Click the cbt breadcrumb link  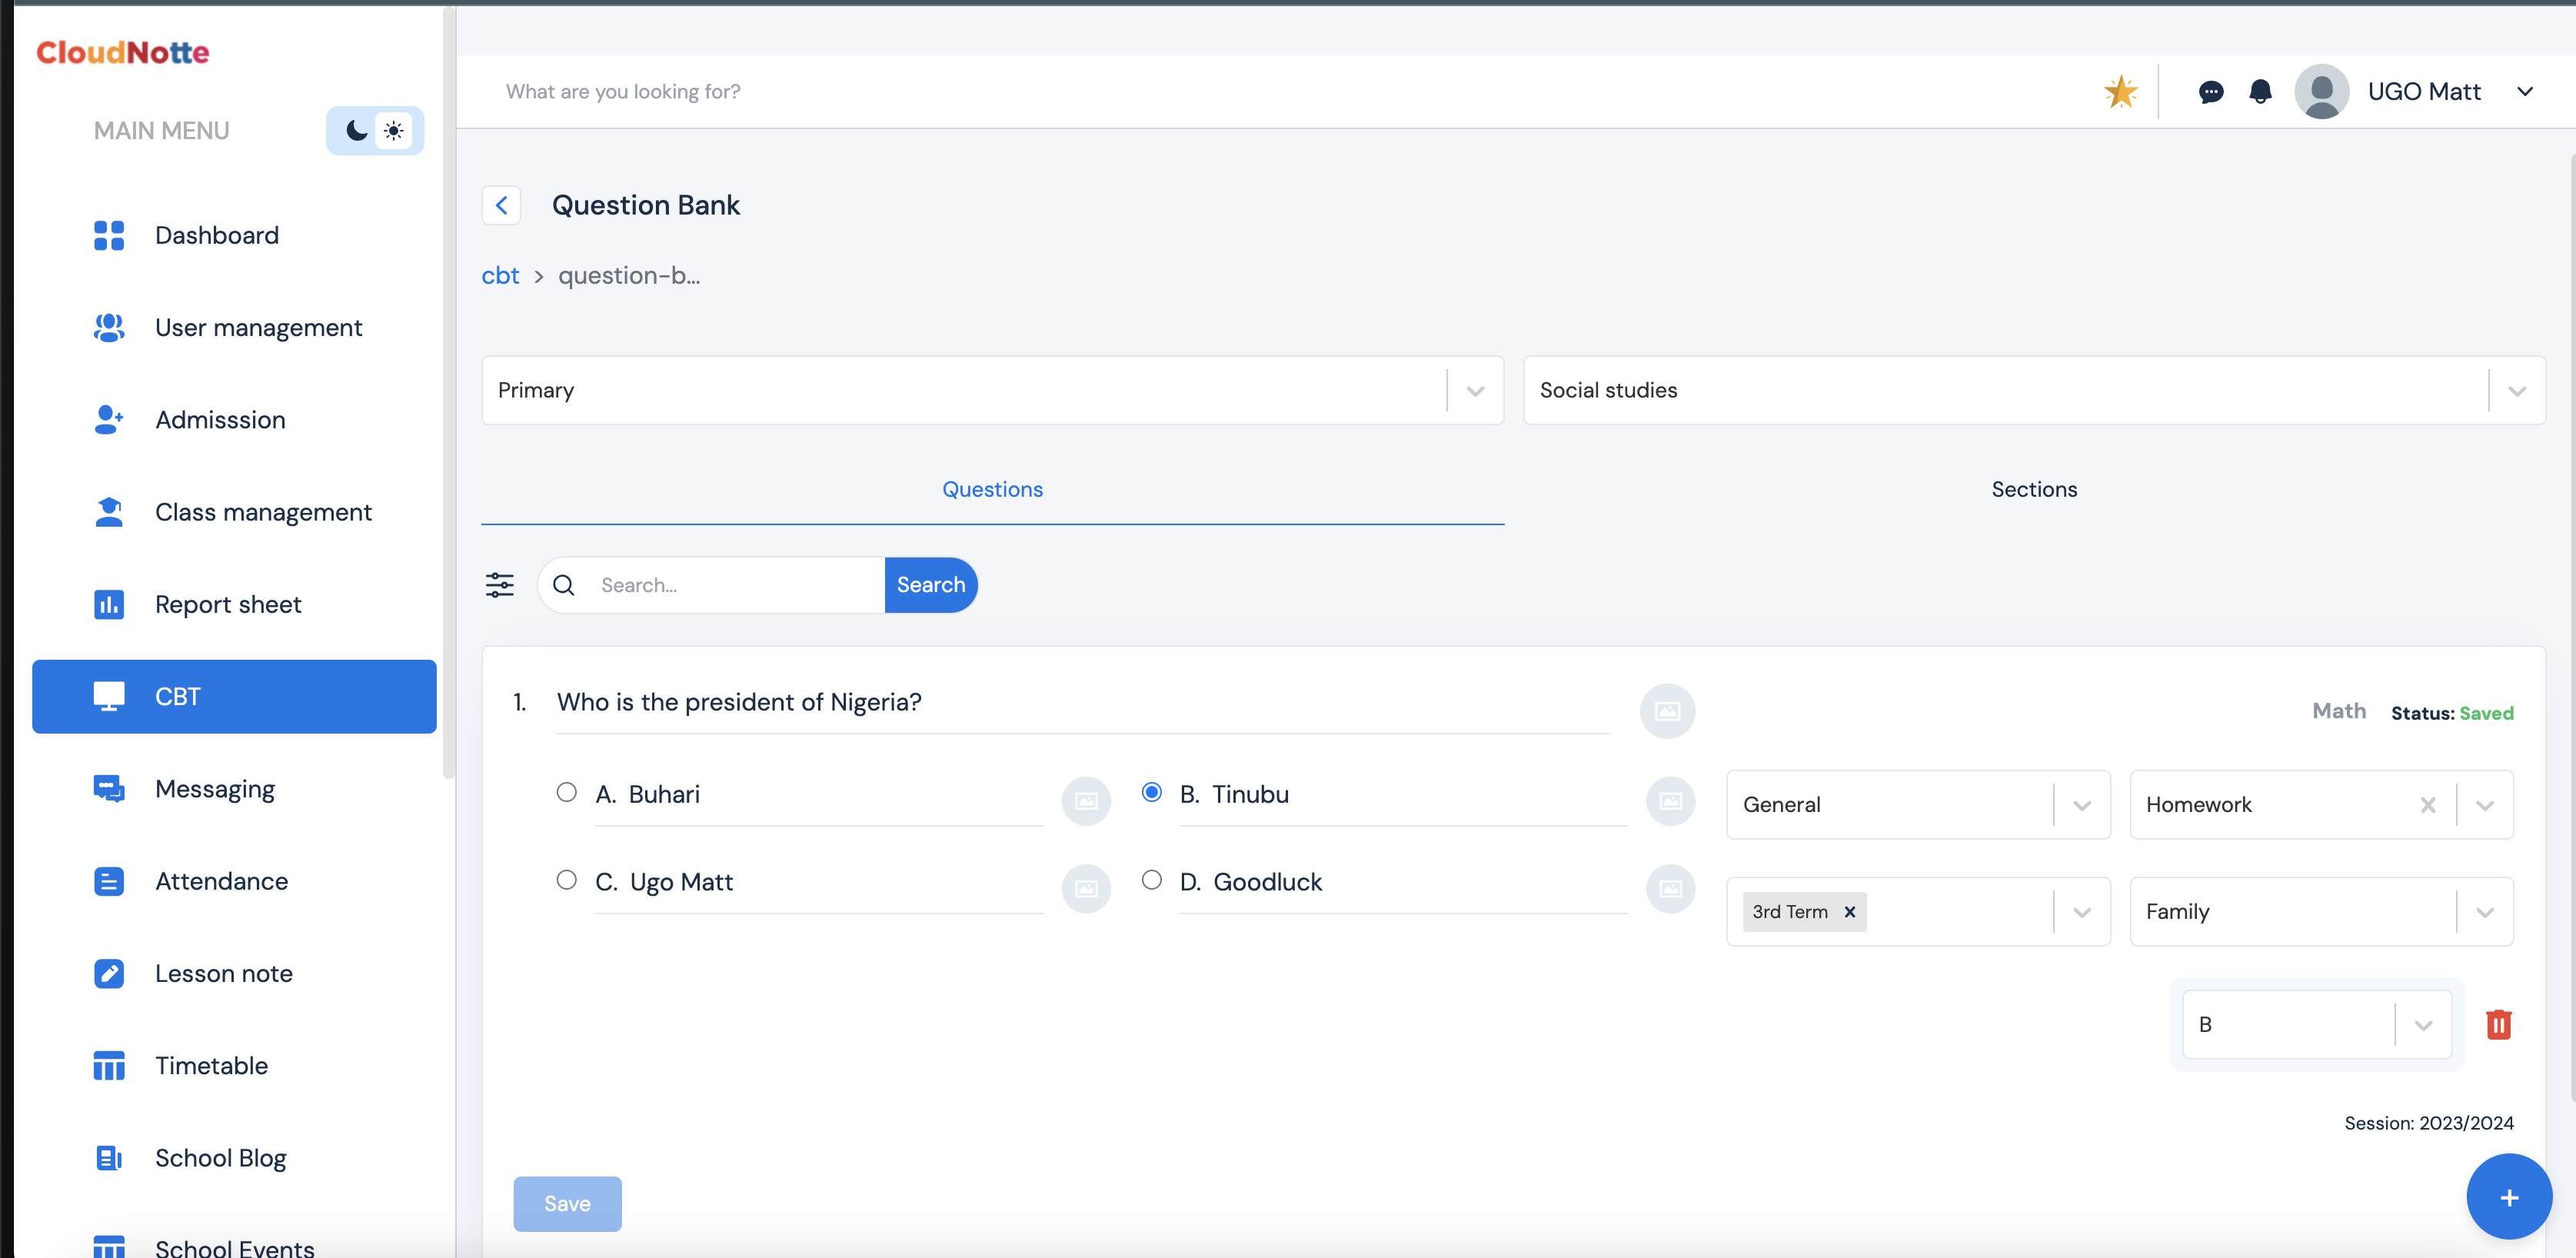(x=500, y=275)
